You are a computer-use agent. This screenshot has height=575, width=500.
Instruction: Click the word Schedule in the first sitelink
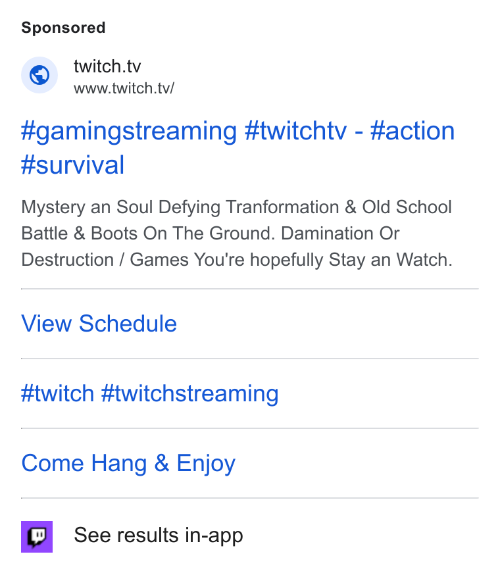click(x=128, y=323)
